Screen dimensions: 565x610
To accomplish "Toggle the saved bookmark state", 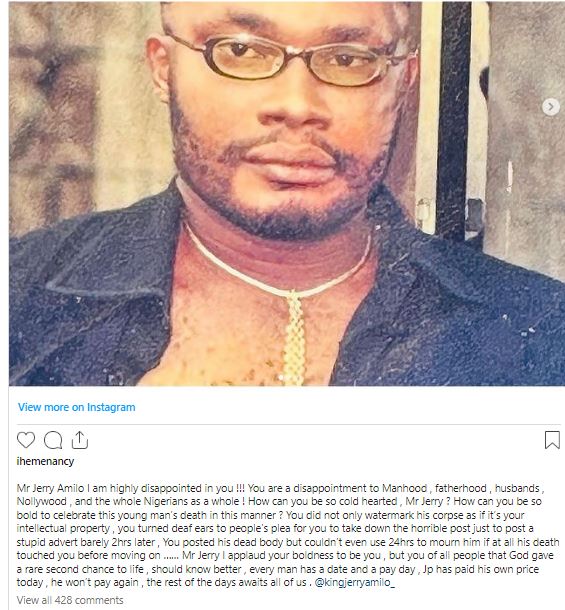I will tap(552, 440).
